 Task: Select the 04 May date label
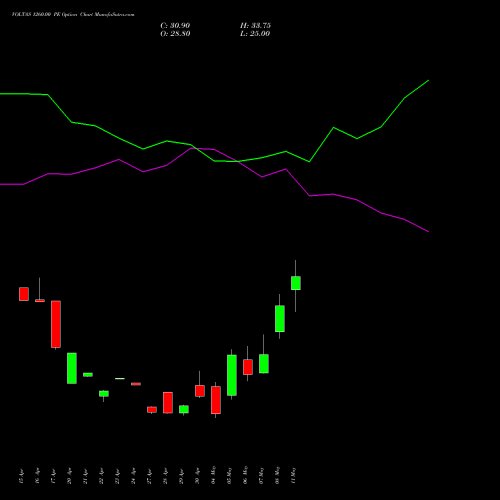pyautogui.click(x=214, y=475)
